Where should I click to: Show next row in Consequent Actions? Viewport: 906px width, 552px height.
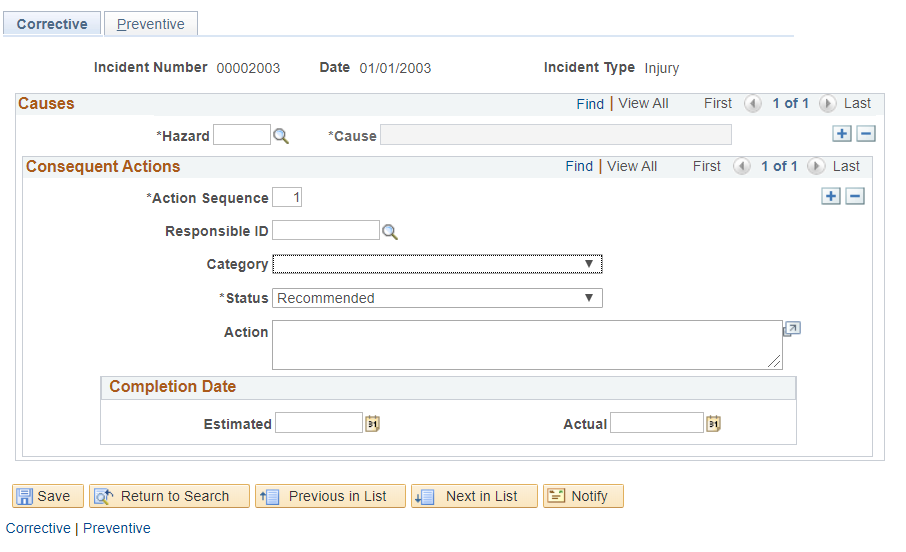click(x=816, y=166)
